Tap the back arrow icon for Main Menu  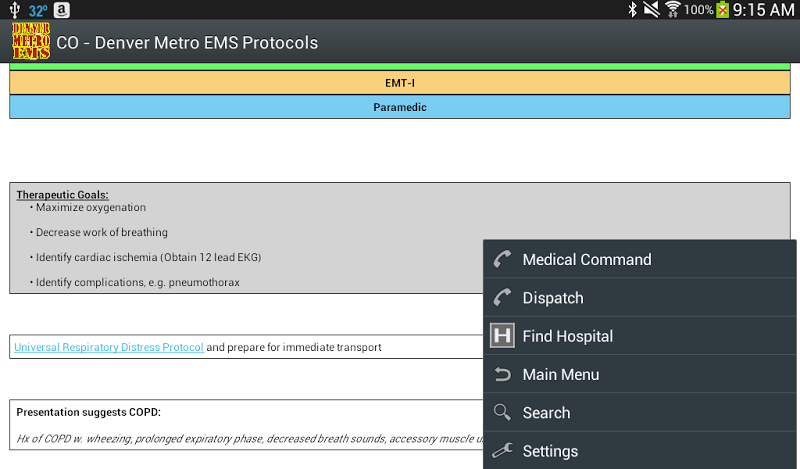pyautogui.click(x=502, y=374)
